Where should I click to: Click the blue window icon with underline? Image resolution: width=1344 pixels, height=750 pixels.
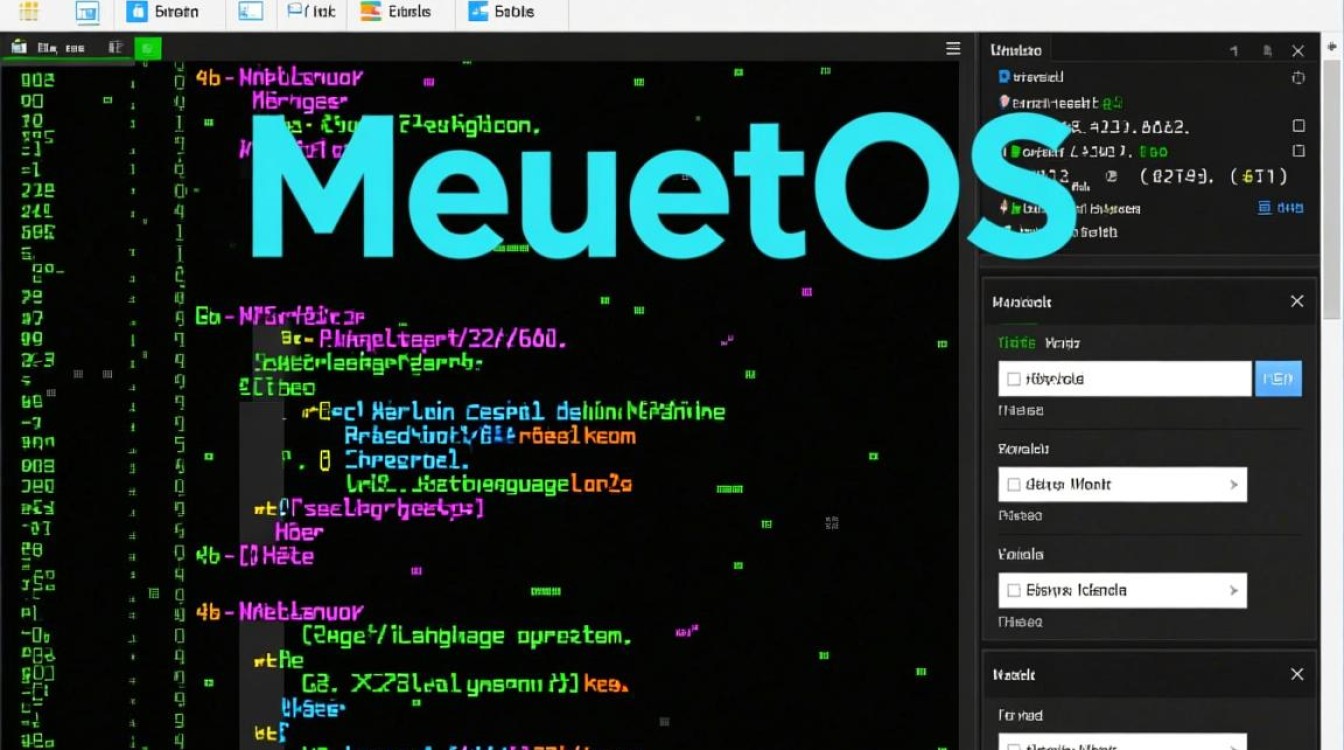88,12
